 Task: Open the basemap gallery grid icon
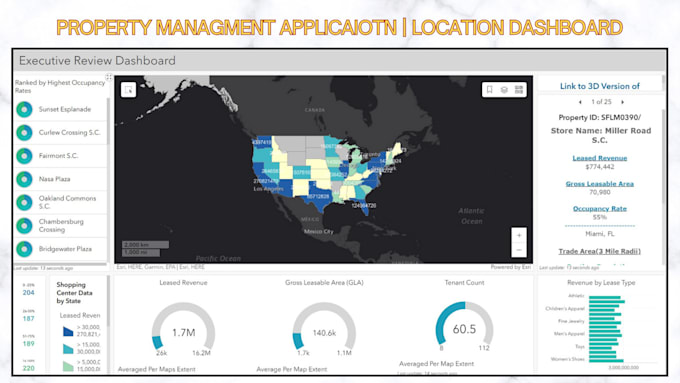pos(519,89)
